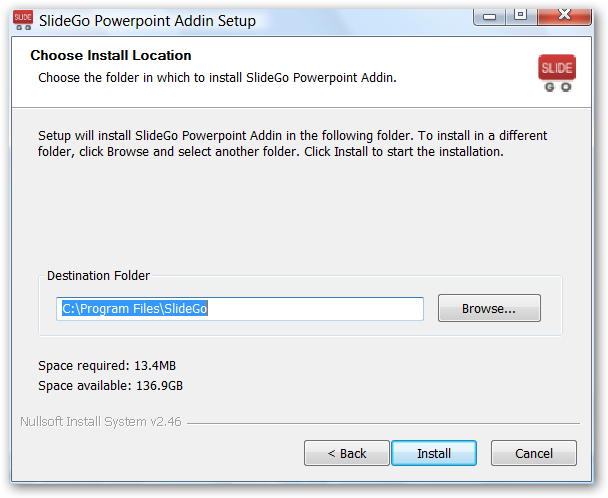Click 'Choose the folder in which to install' subtitle
Image resolution: width=608 pixels, height=498 pixels.
[x=217, y=78]
